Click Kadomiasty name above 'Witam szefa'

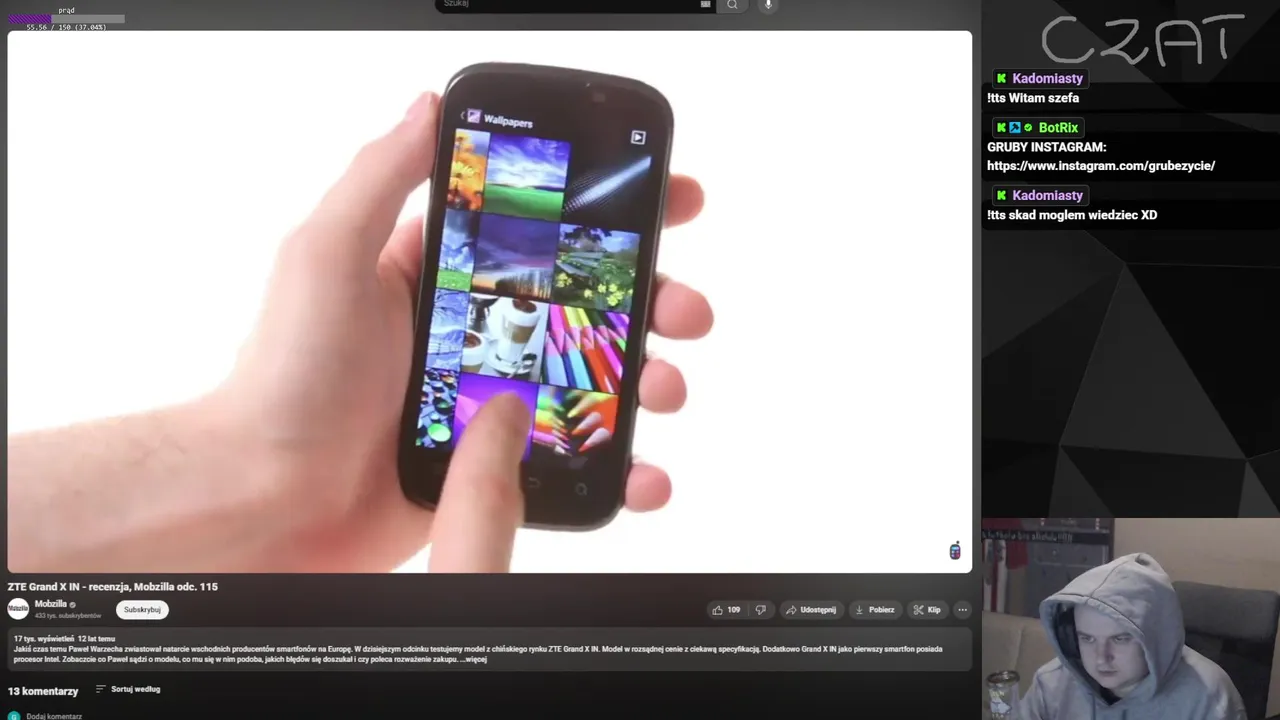(1047, 78)
